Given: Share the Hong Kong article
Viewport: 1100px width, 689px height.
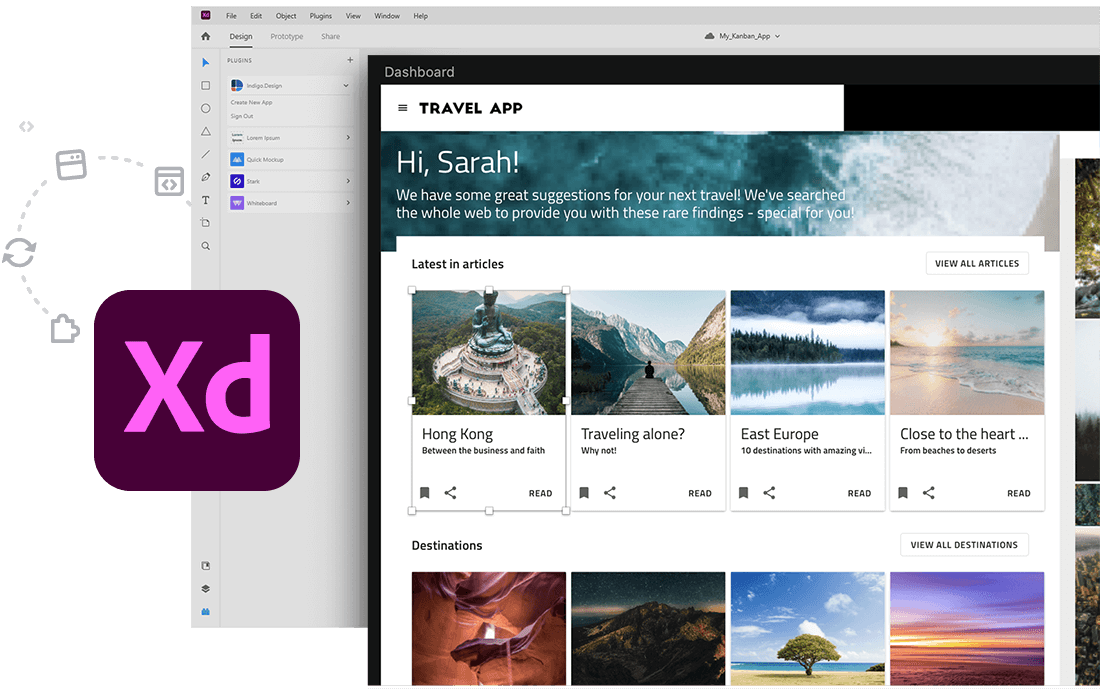Looking at the screenshot, I should [x=450, y=493].
